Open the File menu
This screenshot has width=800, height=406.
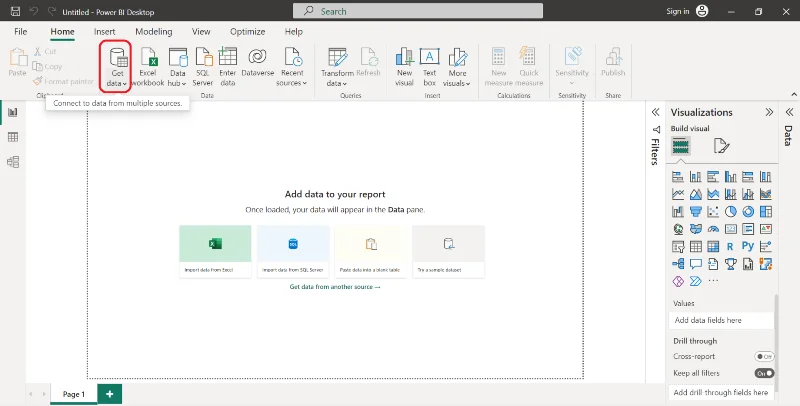tap(20, 32)
